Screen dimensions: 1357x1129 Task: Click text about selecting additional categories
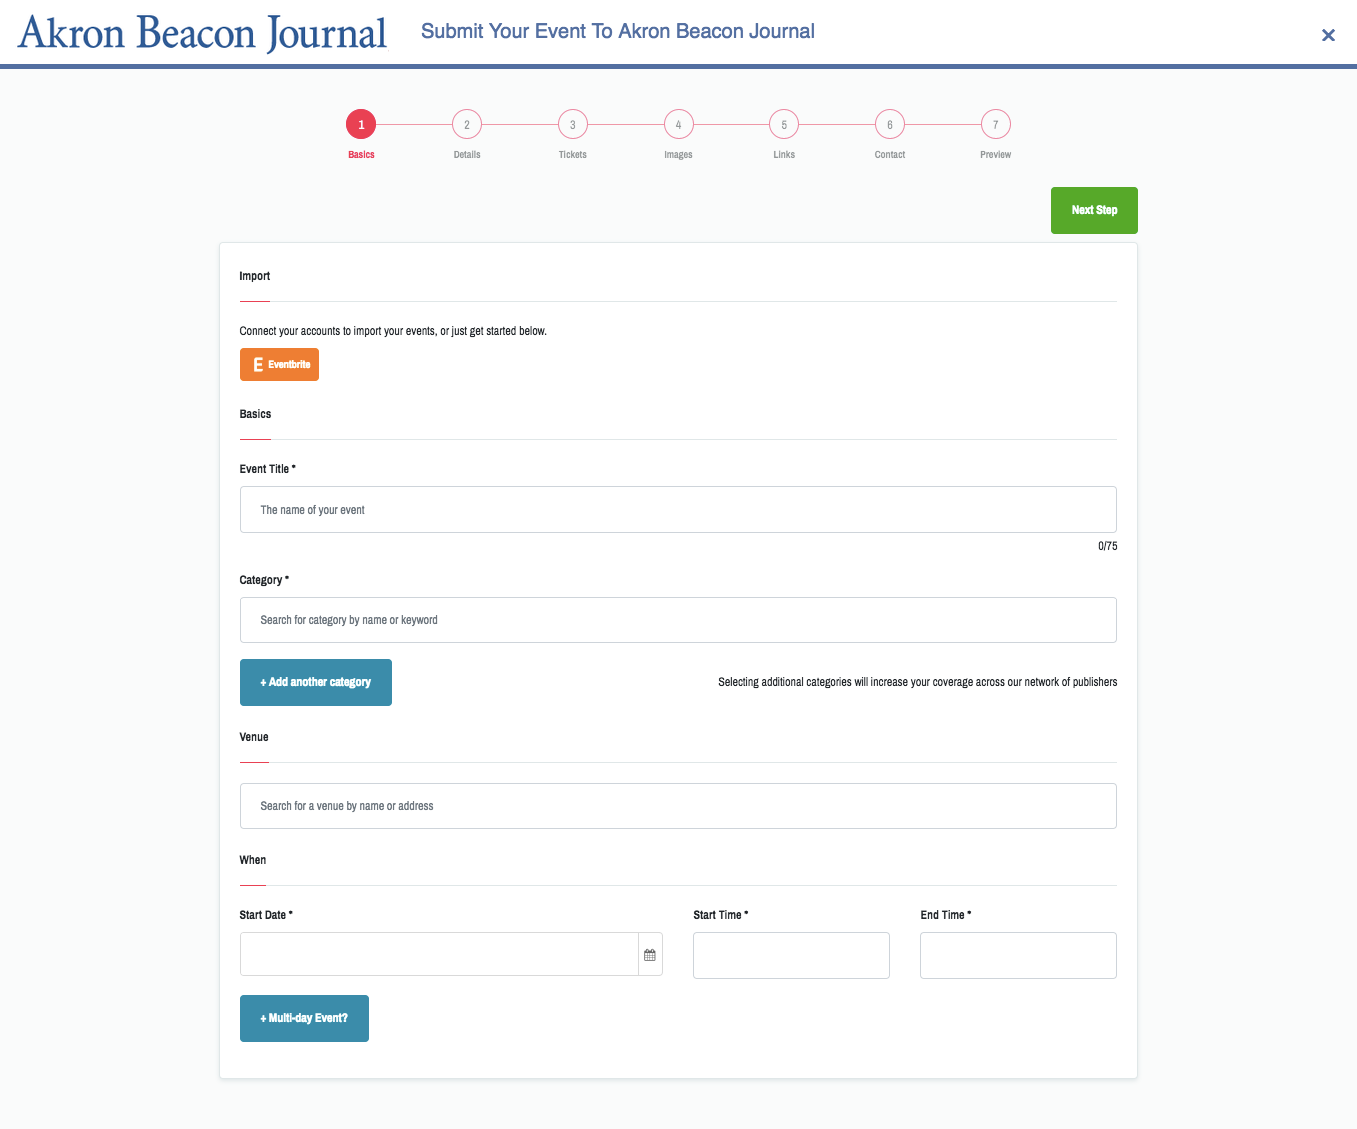pyautogui.click(x=917, y=682)
